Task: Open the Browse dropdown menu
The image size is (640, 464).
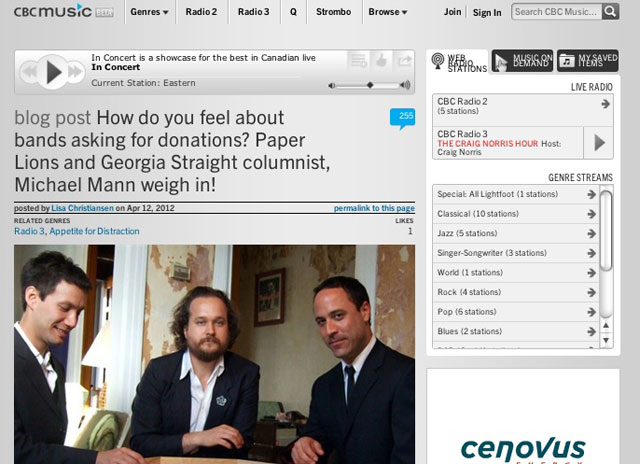Action: (387, 12)
